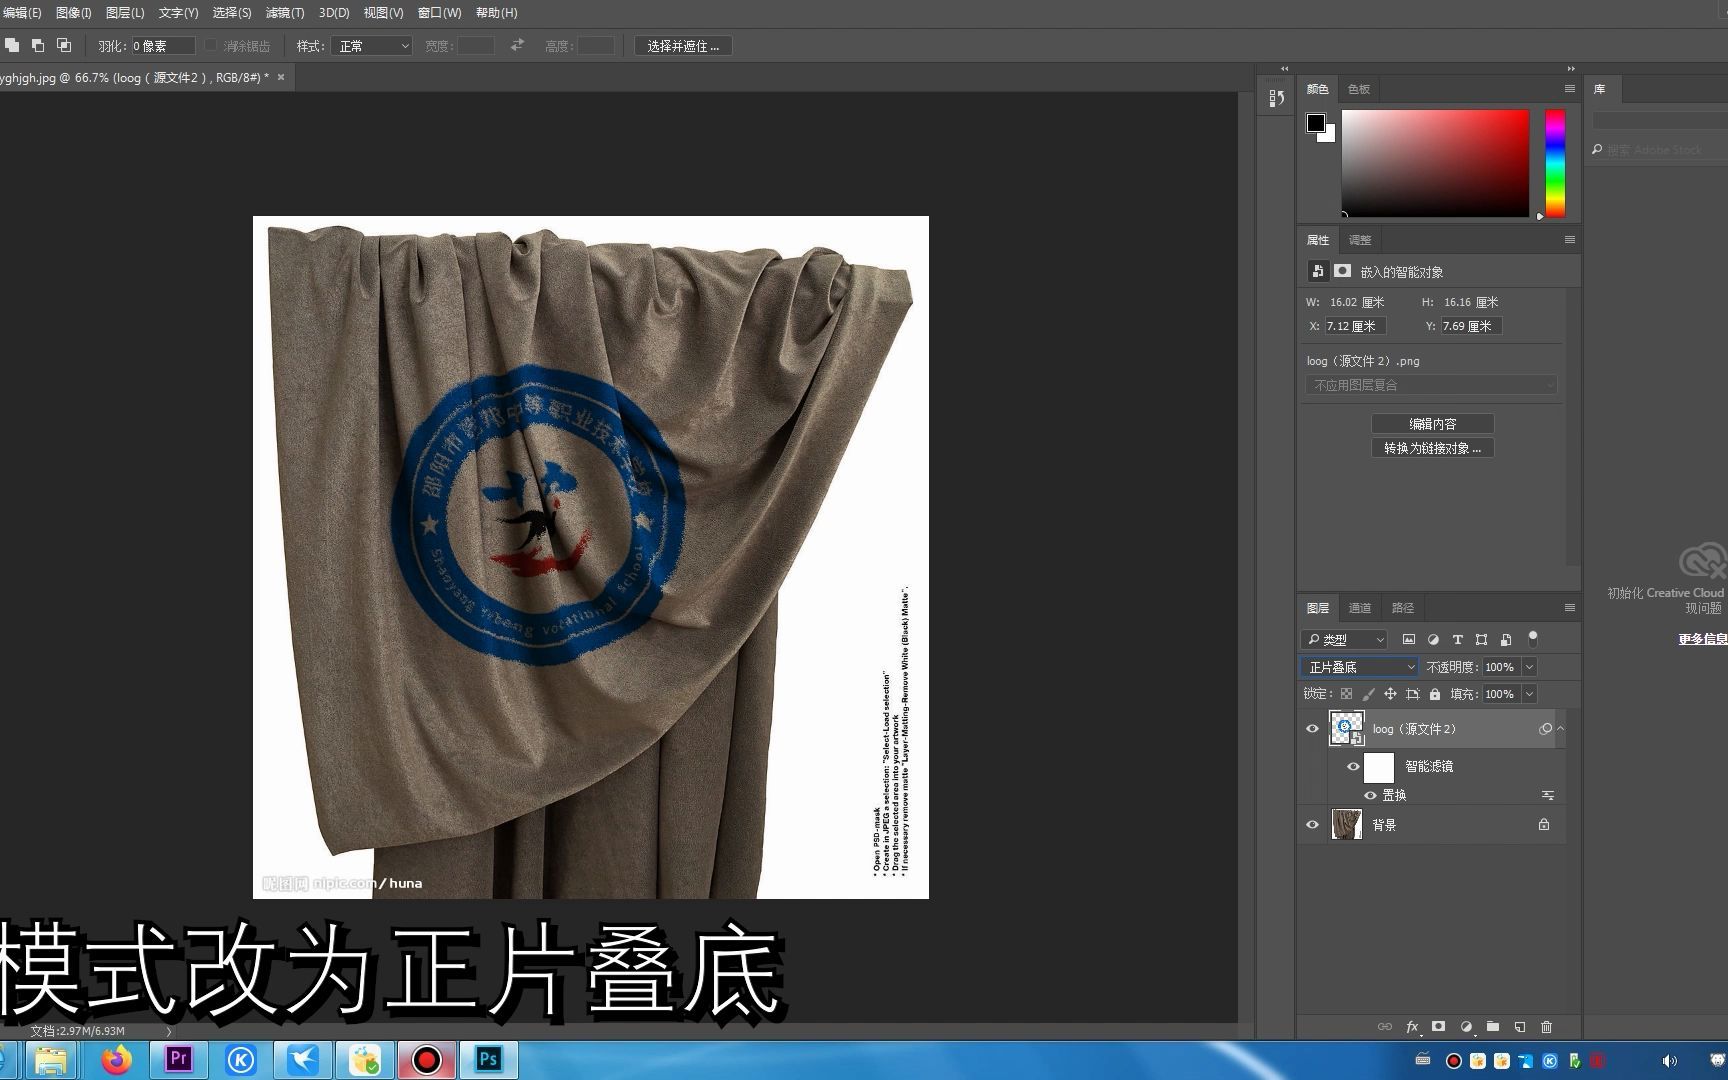Click the 编辑内容 button in Properties
1728x1080 pixels.
1433,423
